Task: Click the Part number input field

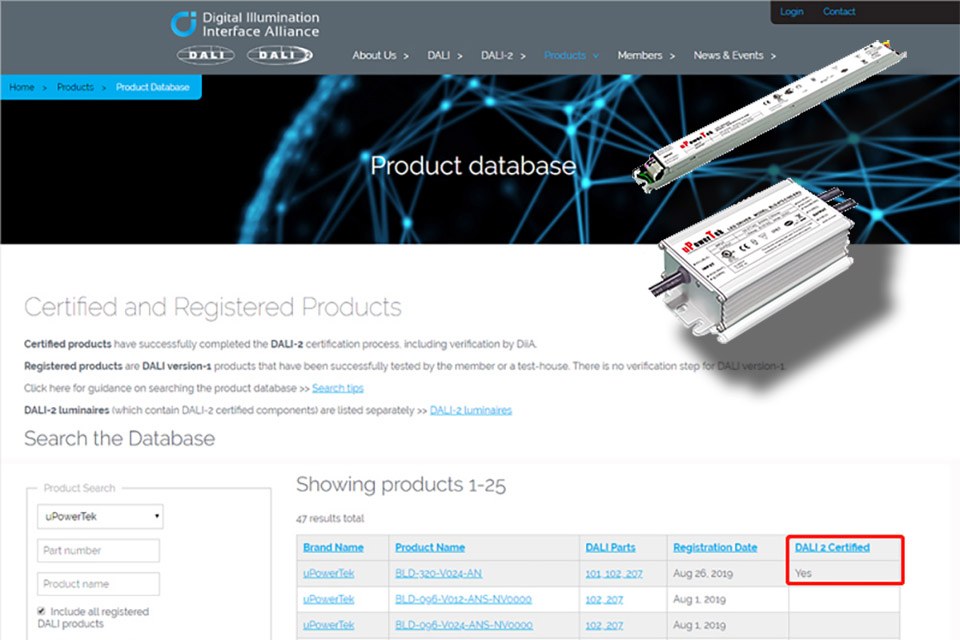Action: (x=98, y=550)
